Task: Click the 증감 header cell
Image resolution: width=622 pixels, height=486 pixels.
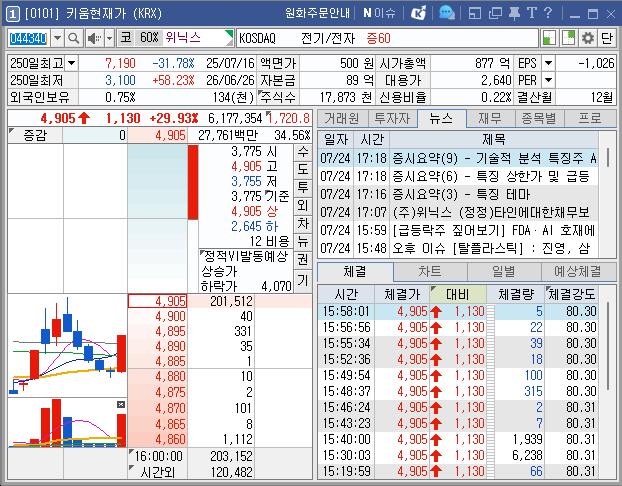Action: [x=35, y=135]
